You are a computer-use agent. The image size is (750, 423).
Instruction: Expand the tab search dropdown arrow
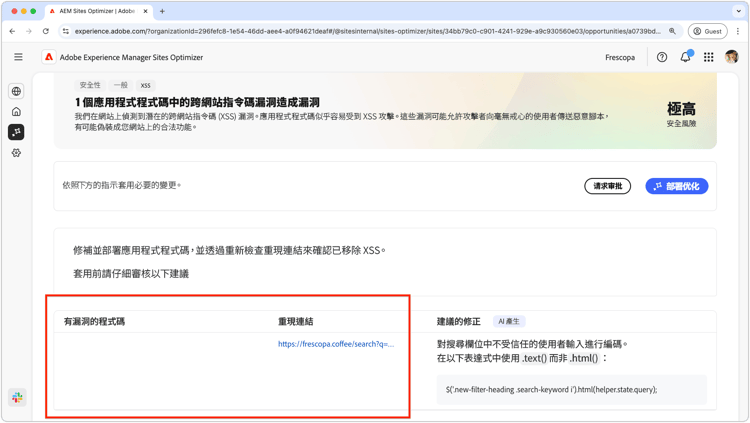pyautogui.click(x=739, y=11)
